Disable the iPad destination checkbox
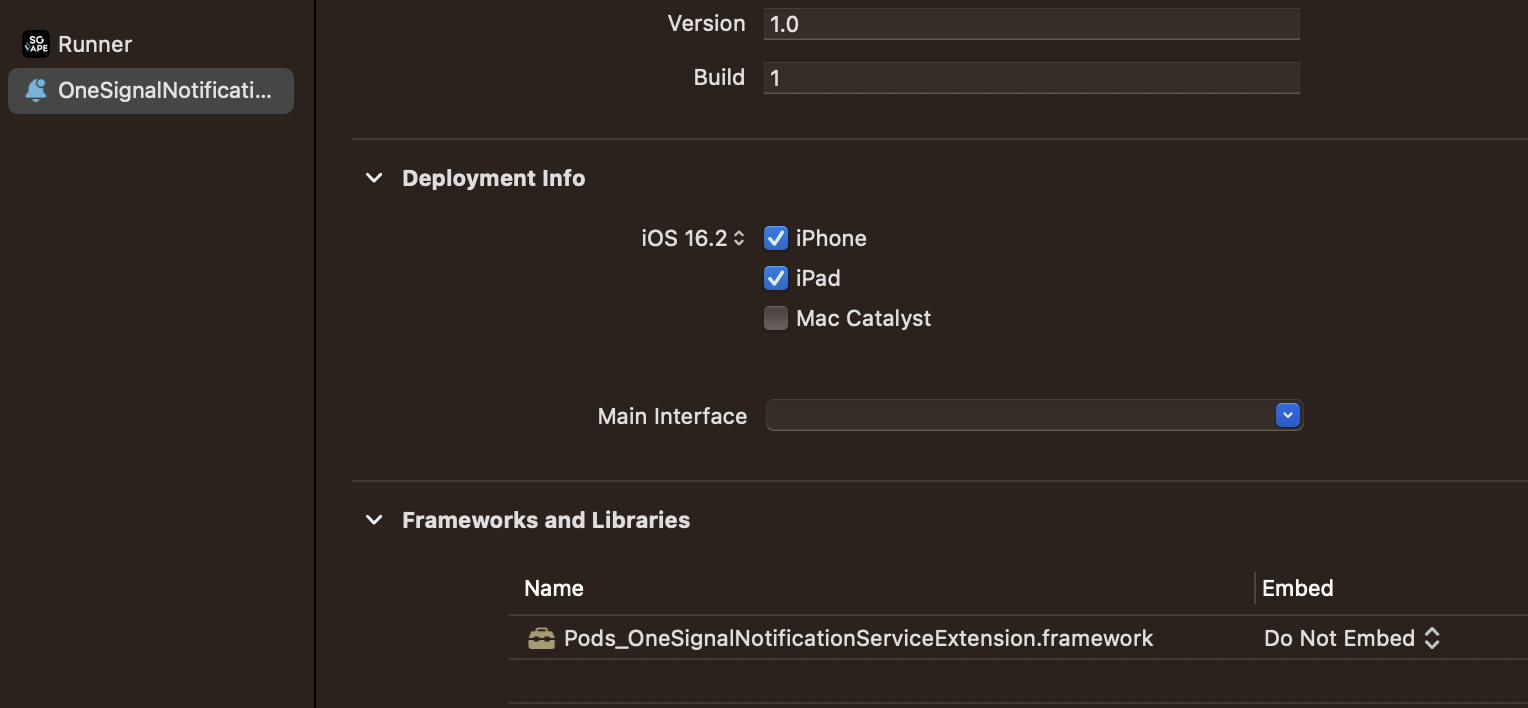Screen dimensions: 1528x708 click(776, 278)
